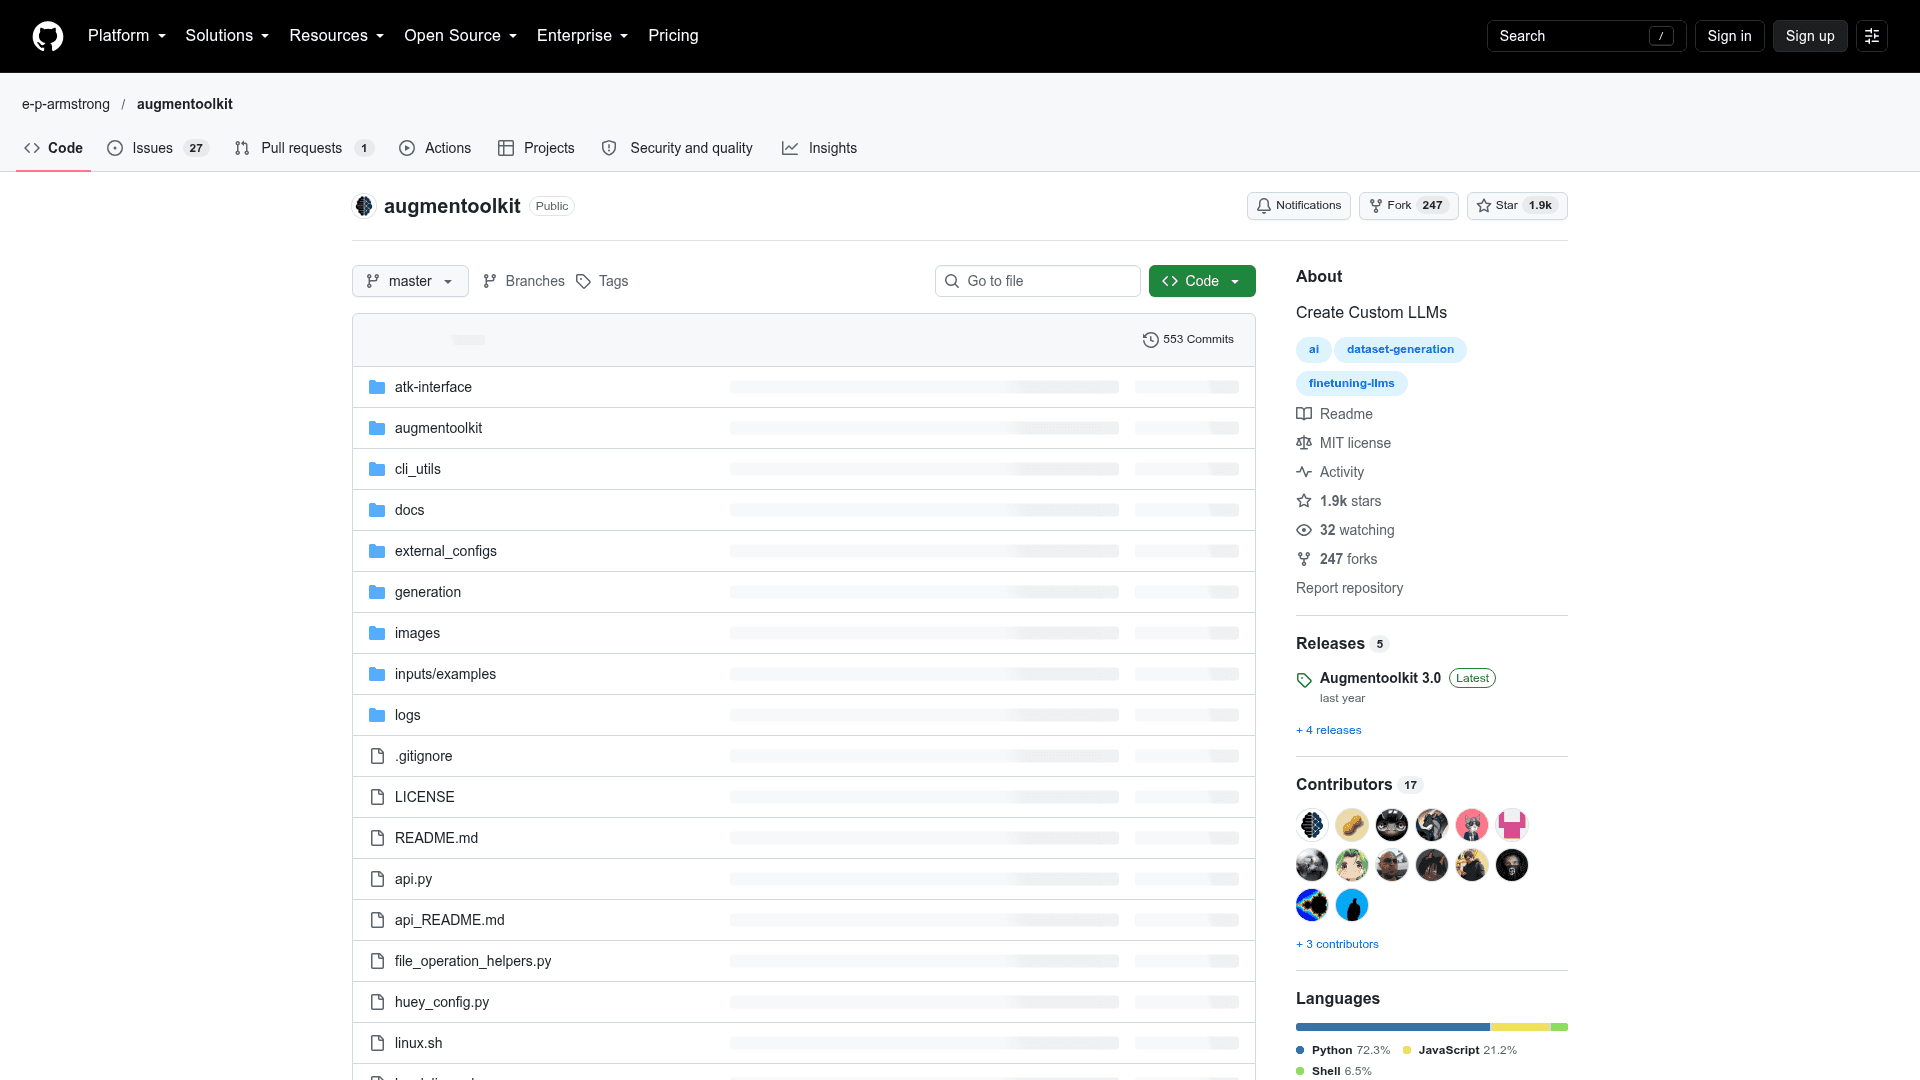Expand the Open Source menu
The image size is (1920, 1080).
click(461, 36)
